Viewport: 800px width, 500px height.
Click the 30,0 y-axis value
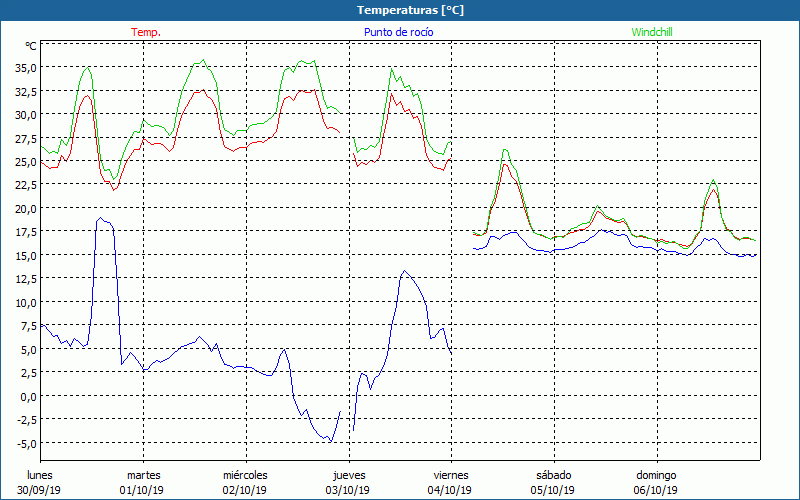click(27, 114)
